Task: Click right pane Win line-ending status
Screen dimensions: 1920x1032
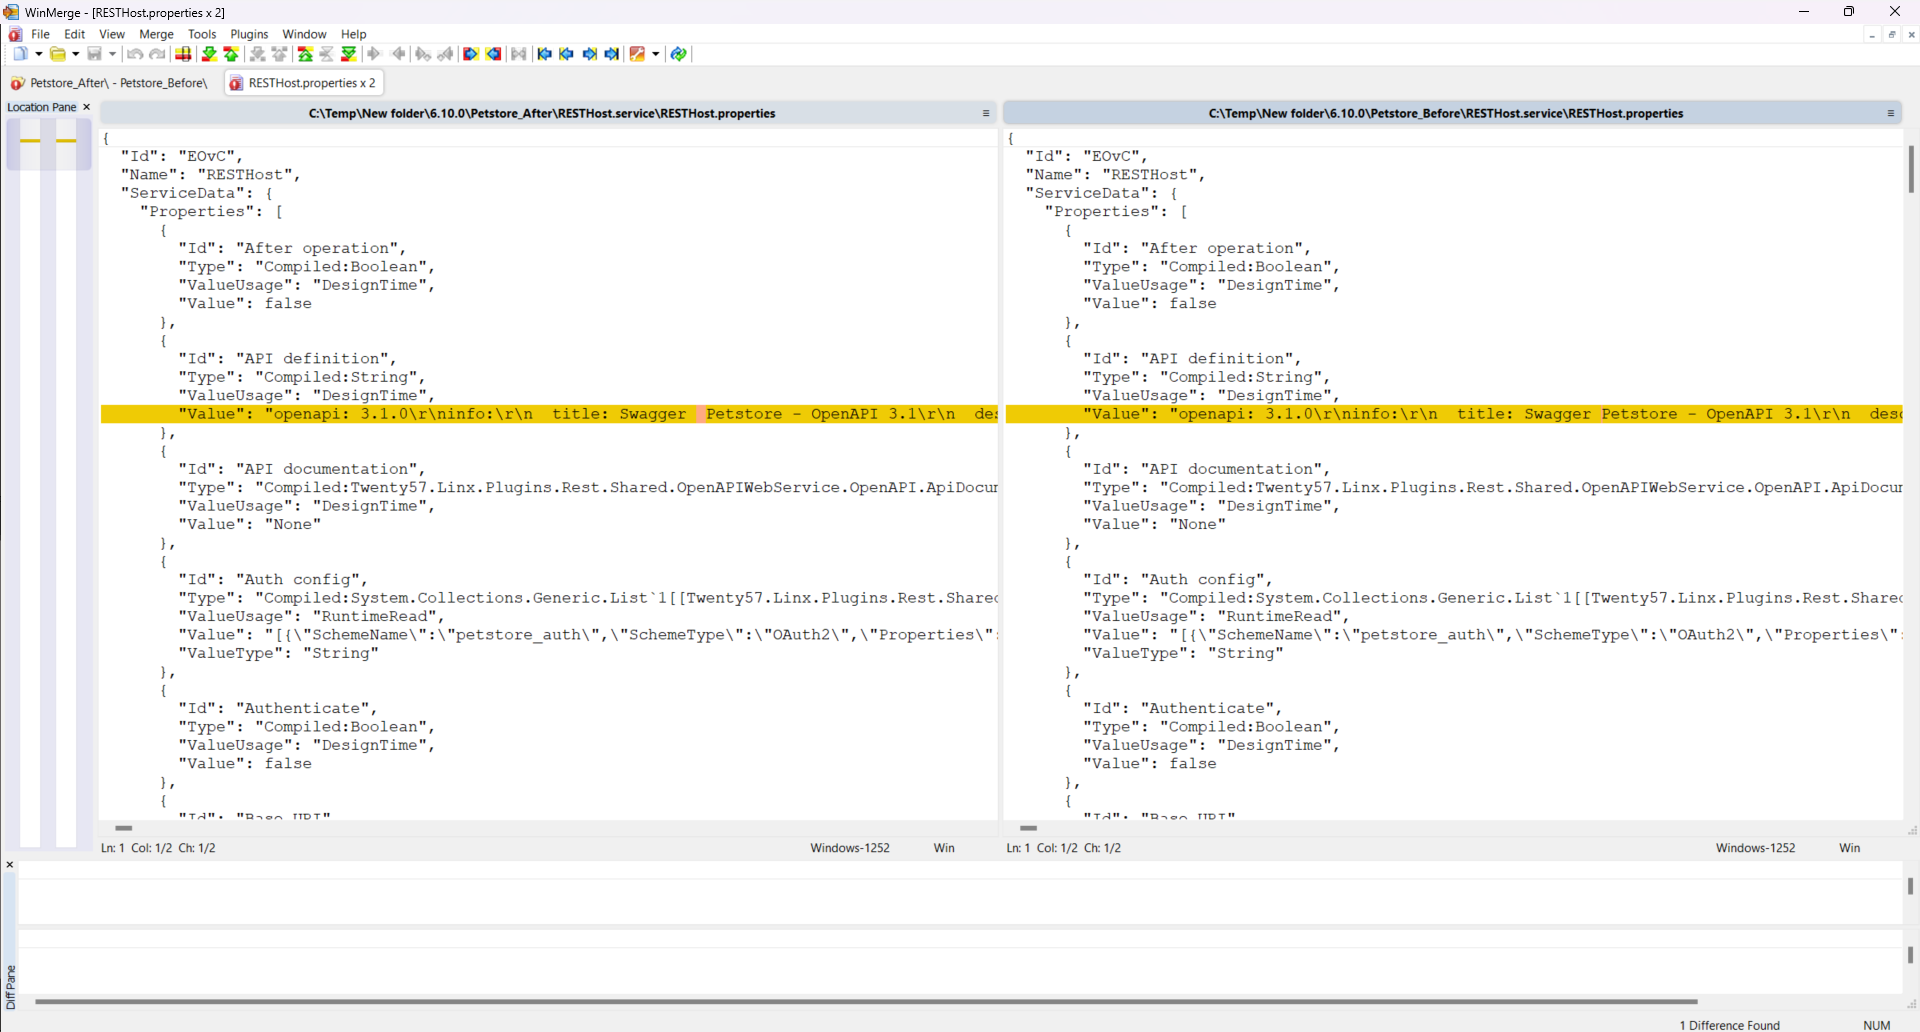Action: pos(1850,848)
